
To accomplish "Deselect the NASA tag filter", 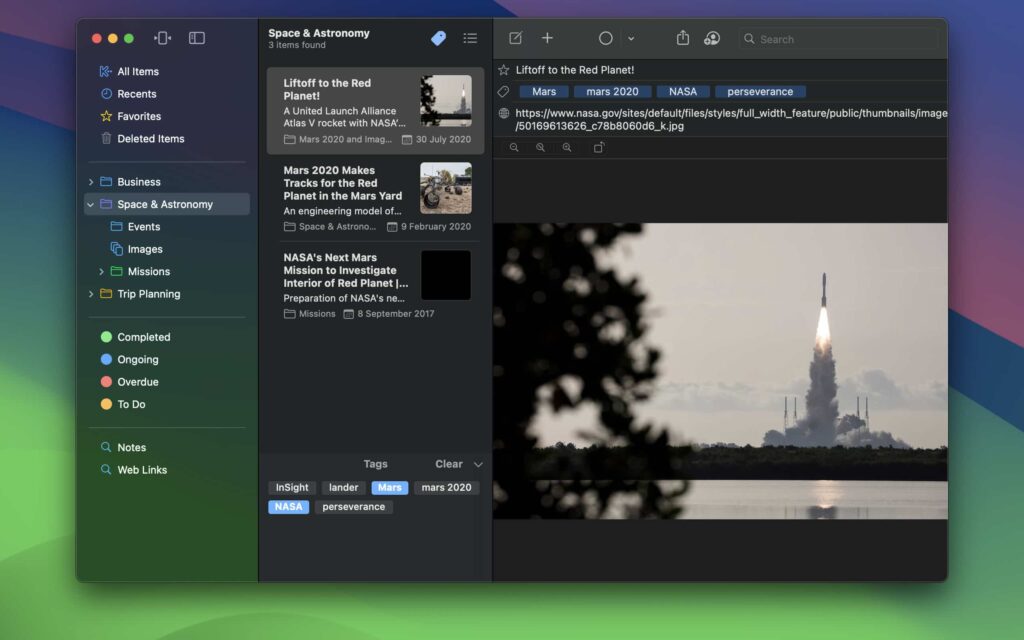I will tap(288, 507).
